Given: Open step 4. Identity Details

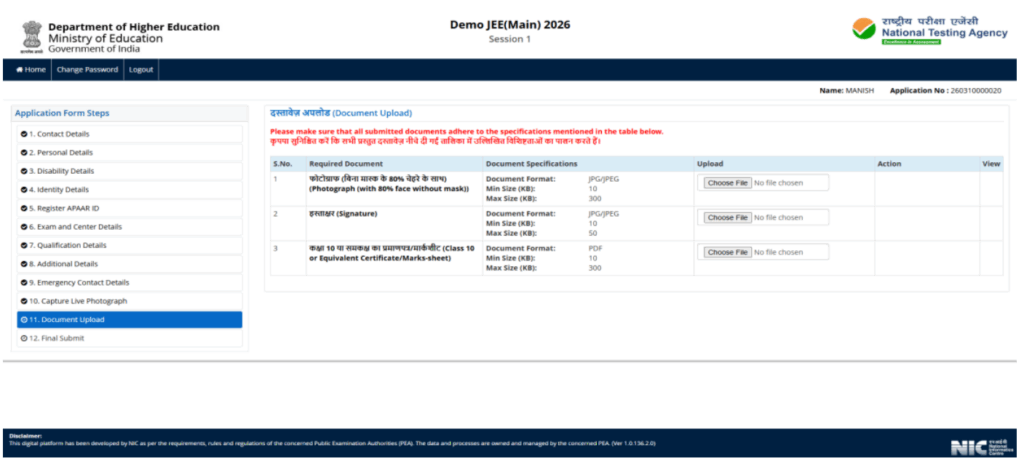Looking at the screenshot, I should pyautogui.click(x=129, y=190).
